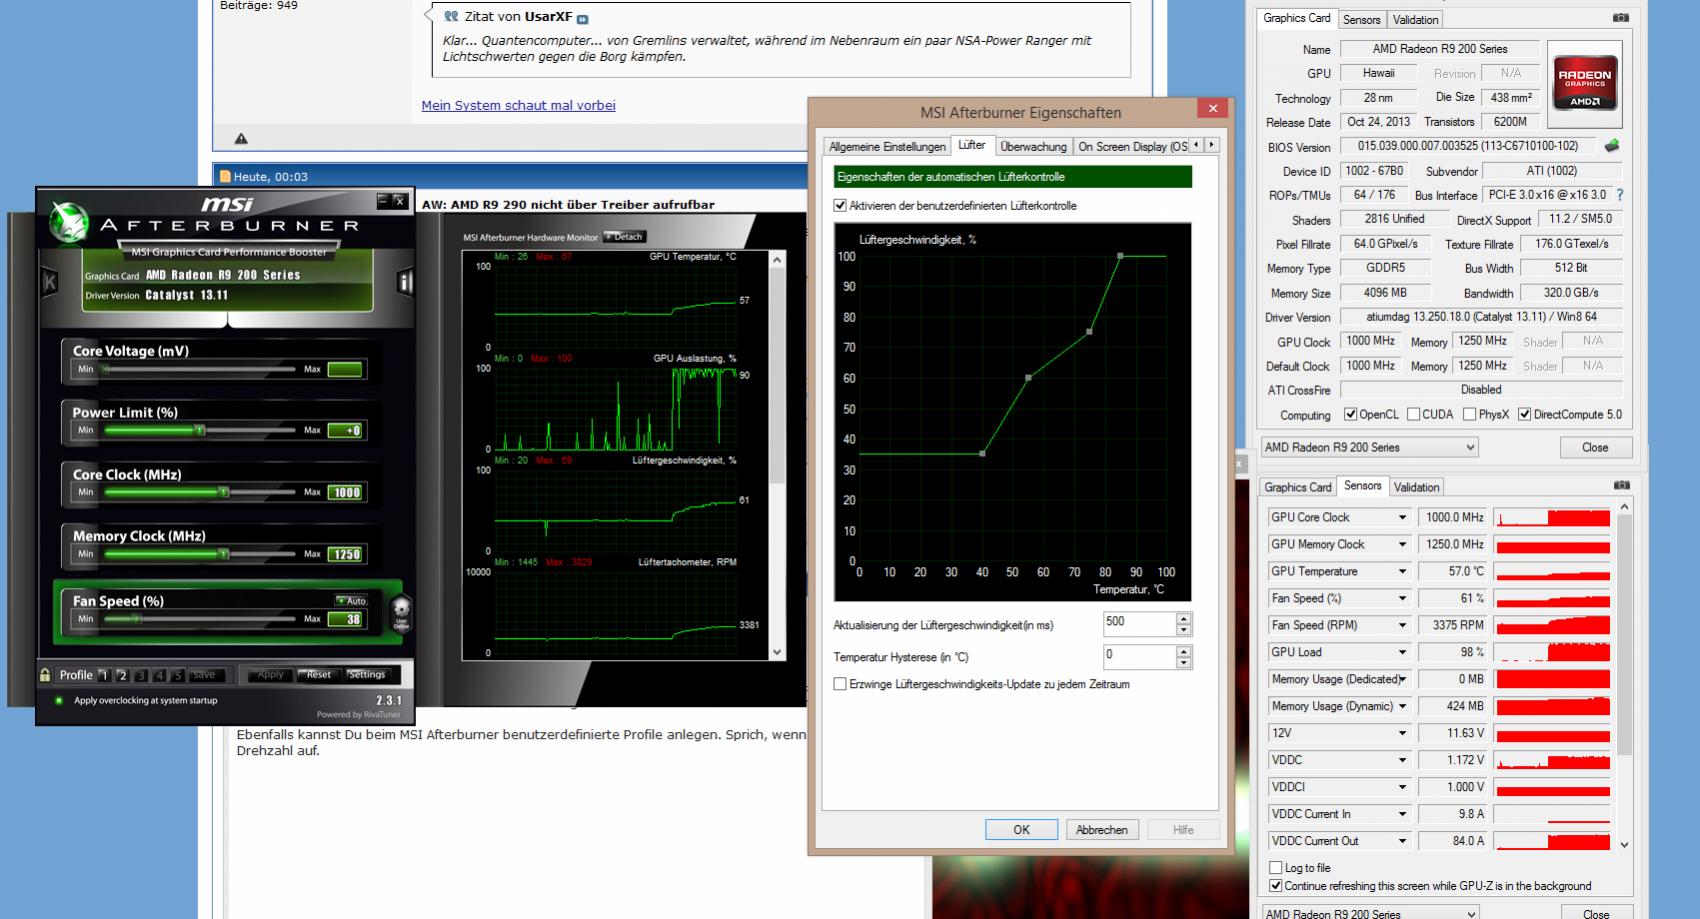Image resolution: width=1700 pixels, height=919 pixels.
Task: Toggle Apply overclocking at system startup indicator
Action: [59, 701]
